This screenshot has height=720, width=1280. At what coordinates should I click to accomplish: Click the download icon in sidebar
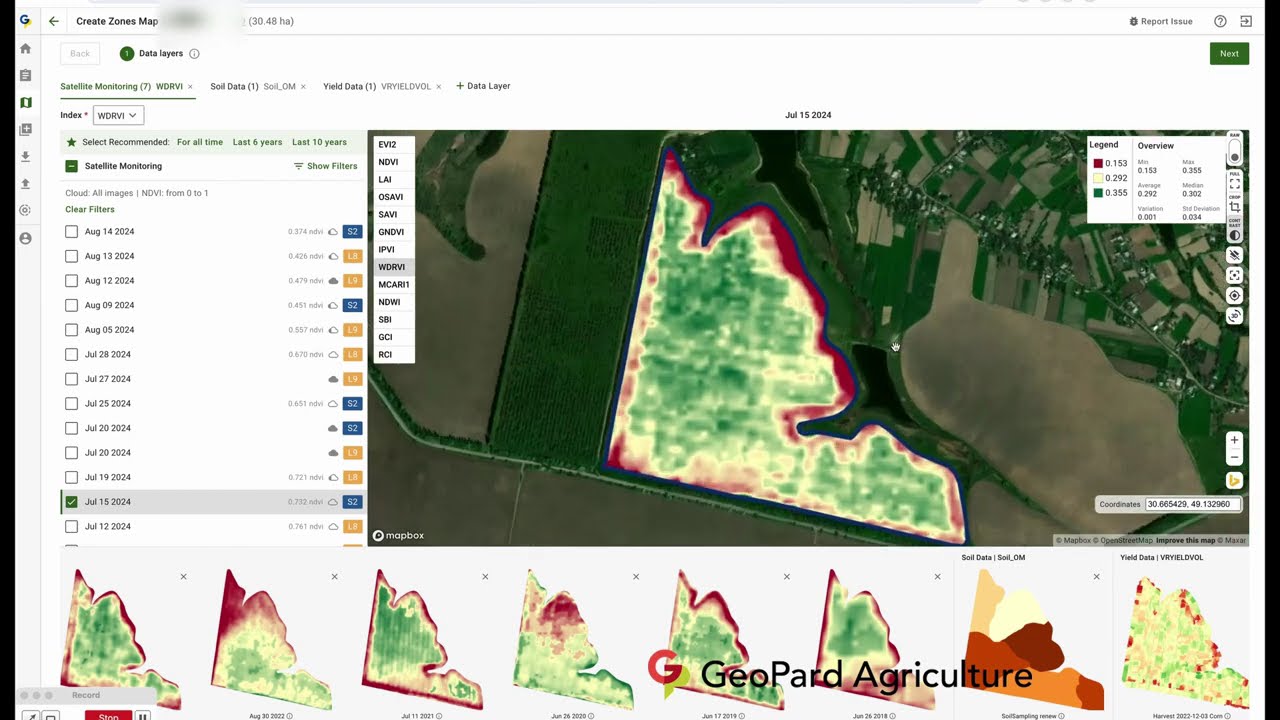pyautogui.click(x=25, y=156)
